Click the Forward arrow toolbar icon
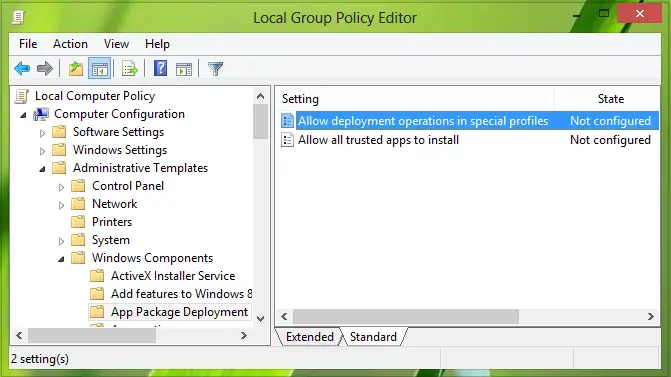 (45, 68)
